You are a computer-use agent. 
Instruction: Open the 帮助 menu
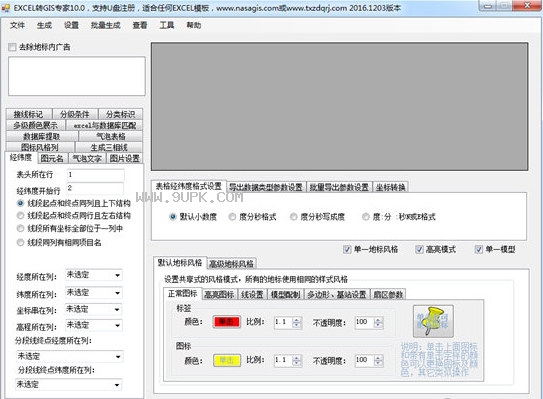[x=194, y=25]
